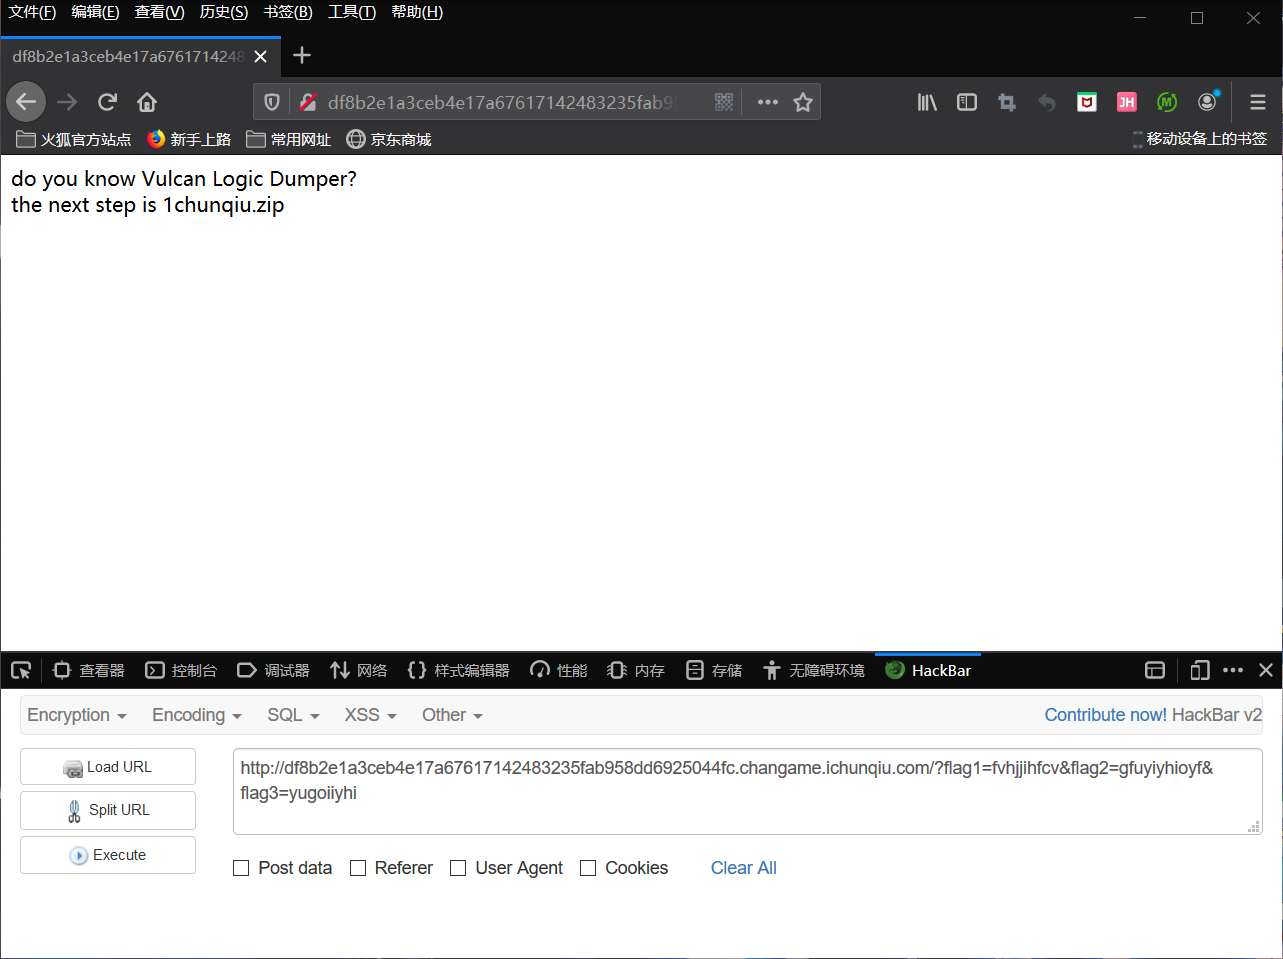Open a new browser tab
Image resolution: width=1283 pixels, height=959 pixels.
[302, 56]
